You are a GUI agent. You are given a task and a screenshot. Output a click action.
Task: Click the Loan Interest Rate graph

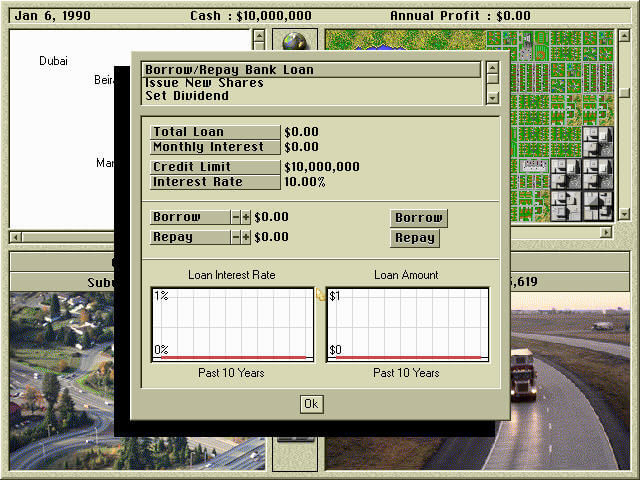point(232,324)
